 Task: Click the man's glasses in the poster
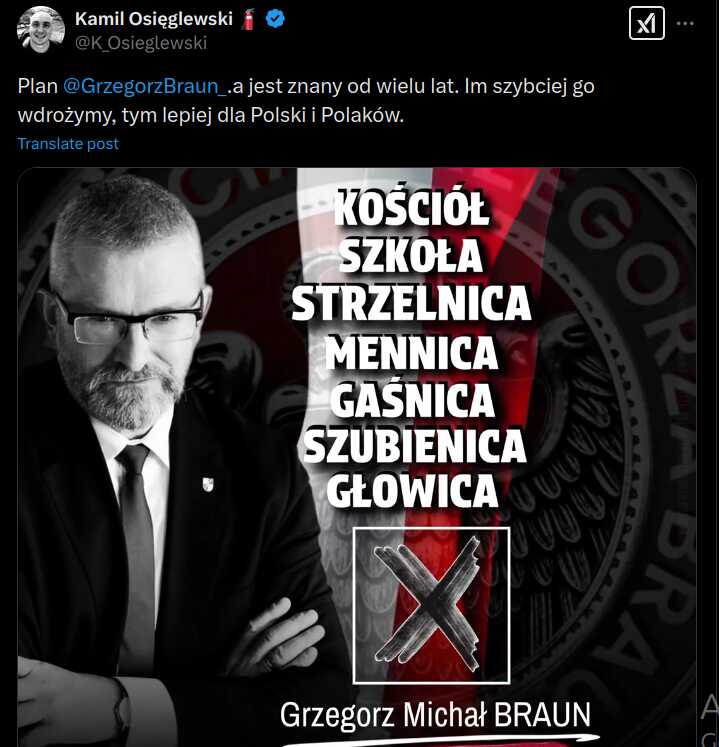[129, 318]
